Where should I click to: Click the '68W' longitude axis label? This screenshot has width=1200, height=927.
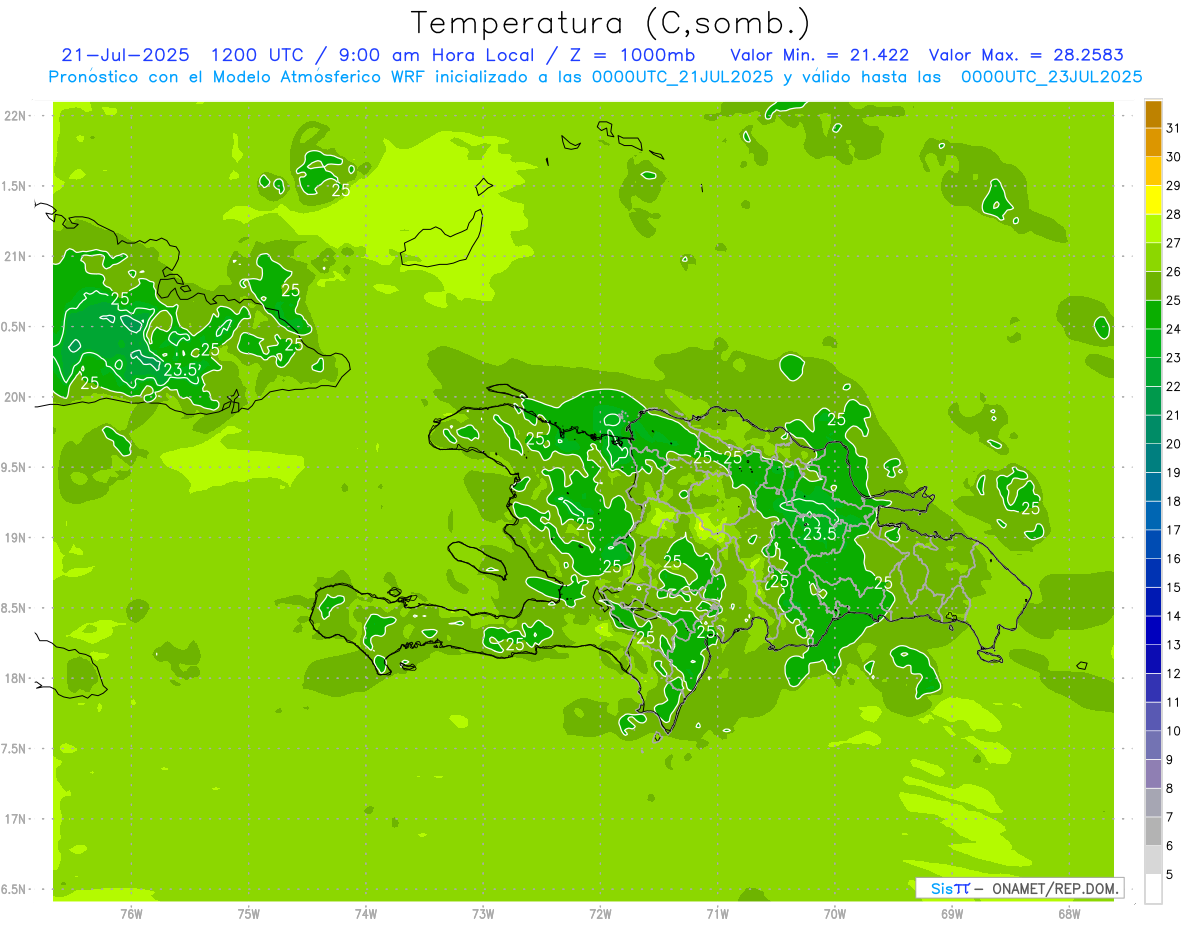pos(1069,914)
